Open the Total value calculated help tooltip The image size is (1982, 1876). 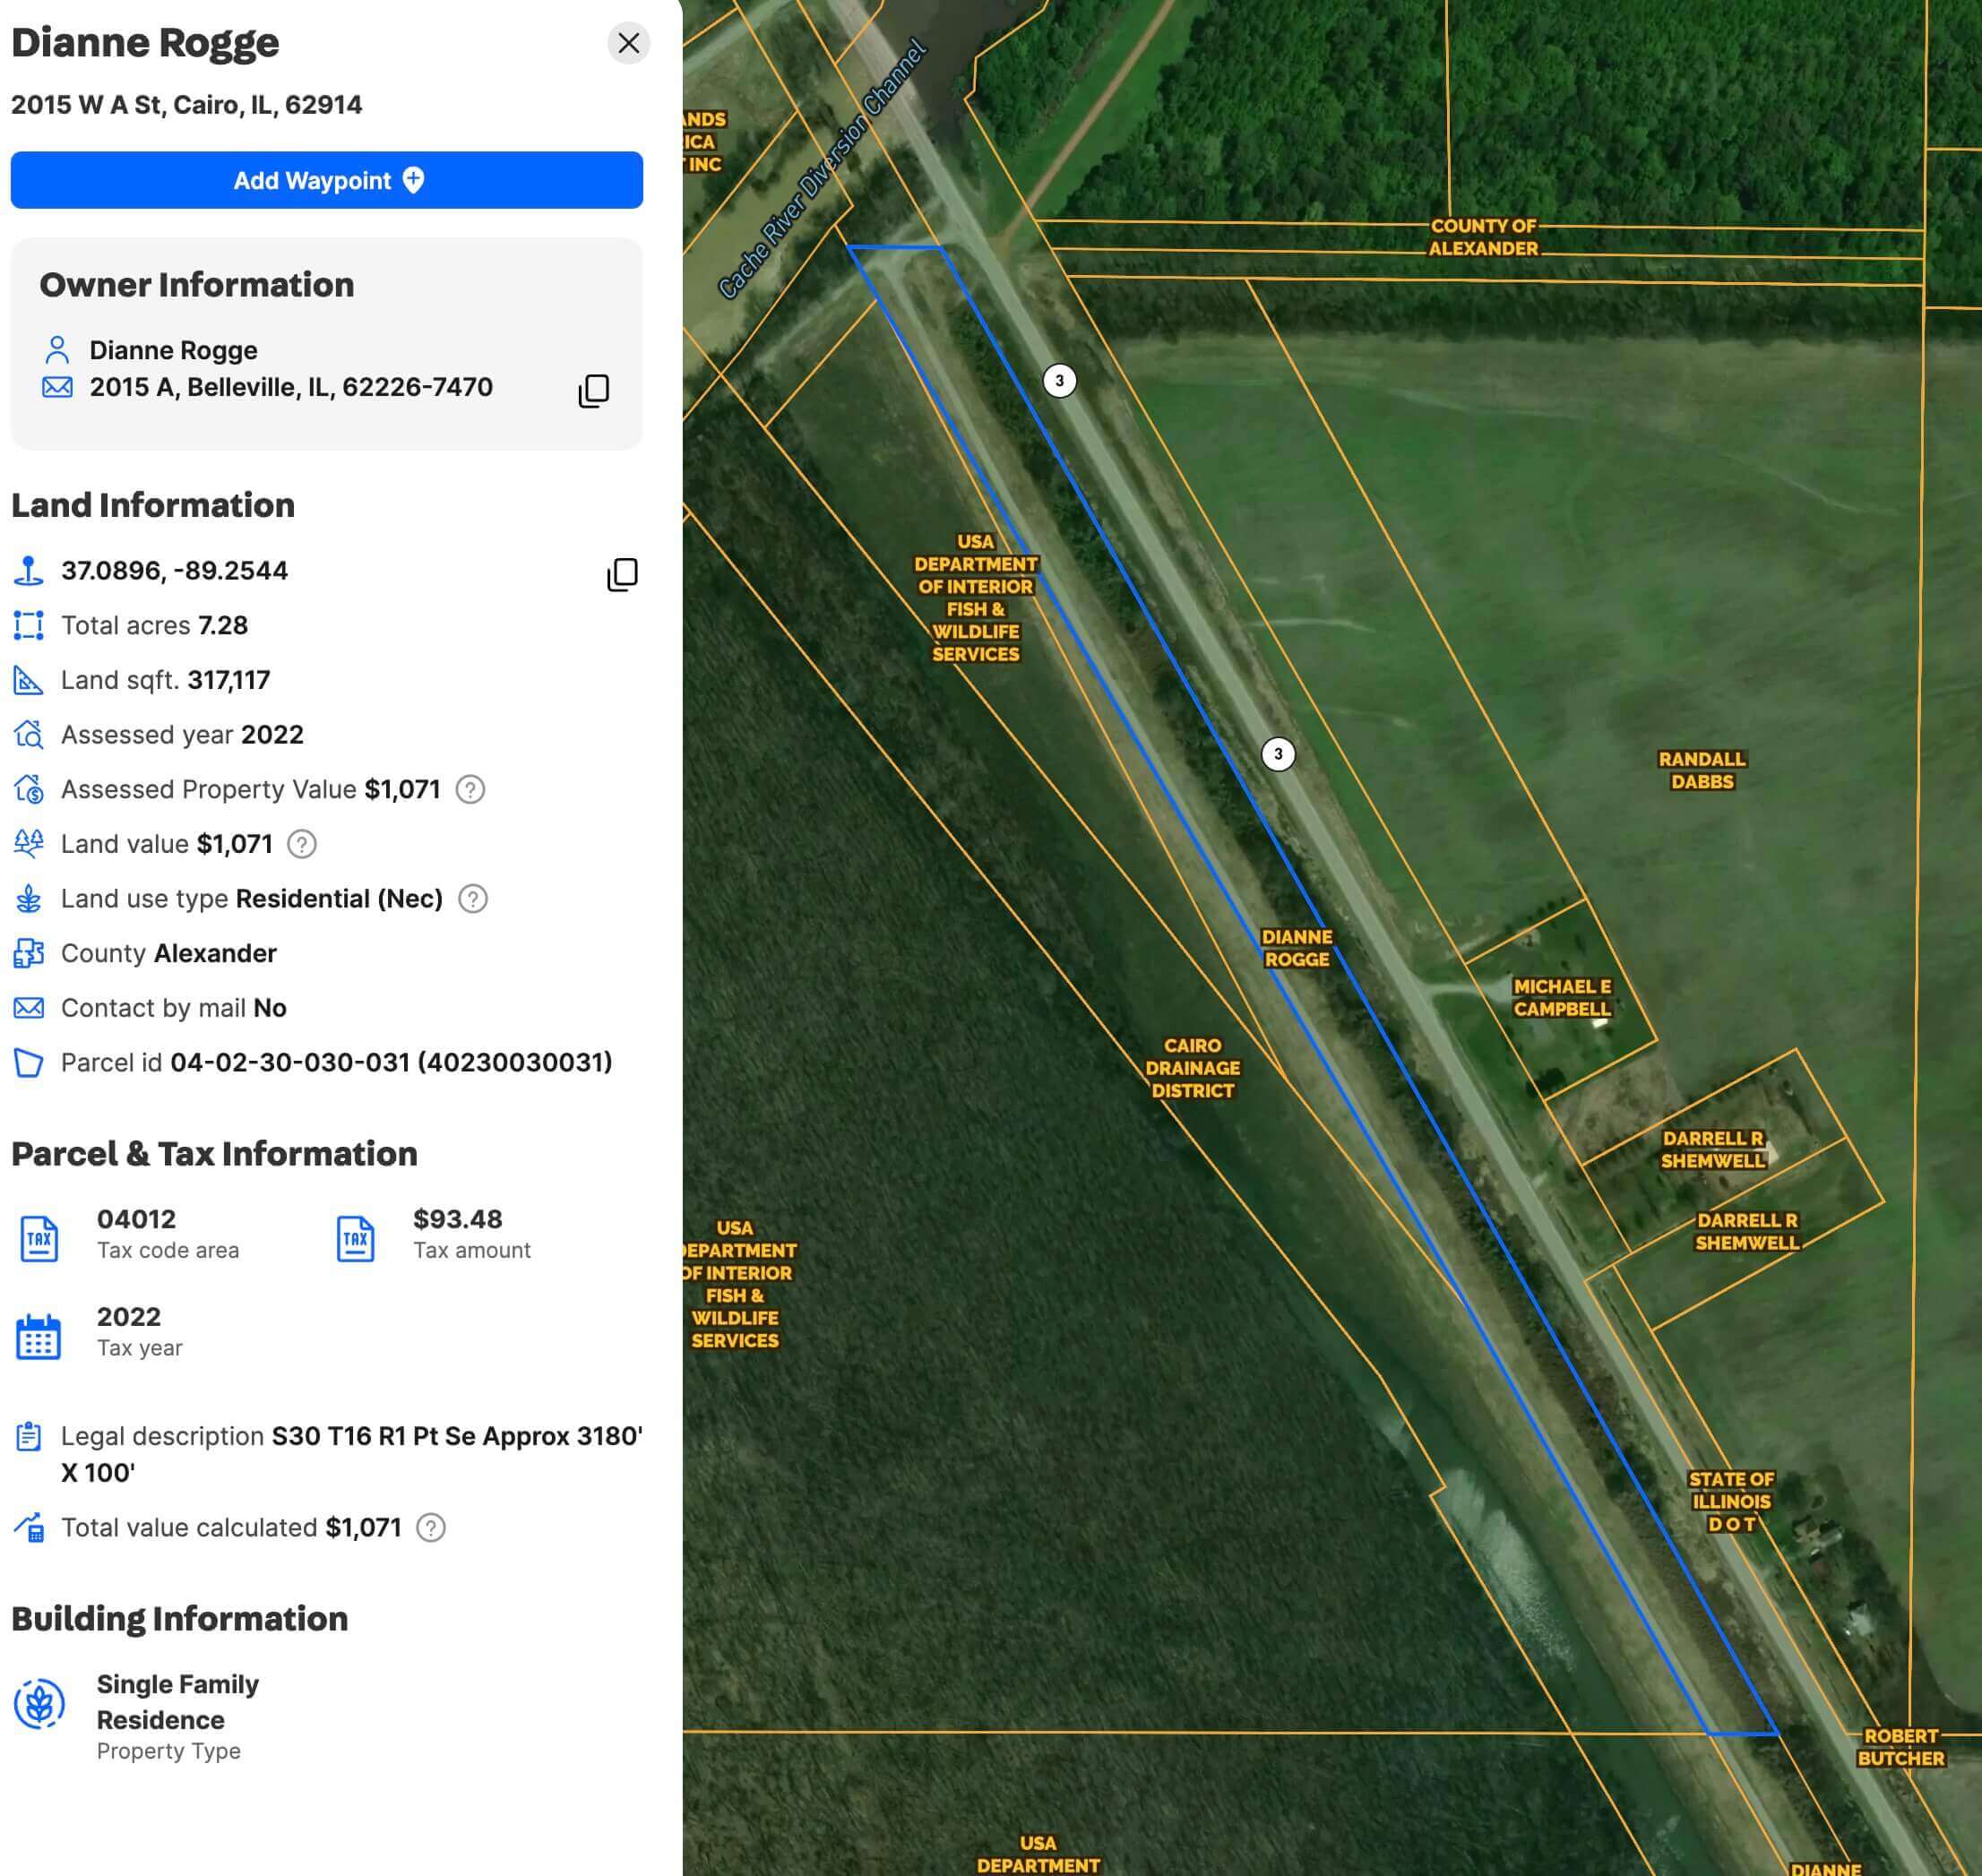tap(429, 1528)
